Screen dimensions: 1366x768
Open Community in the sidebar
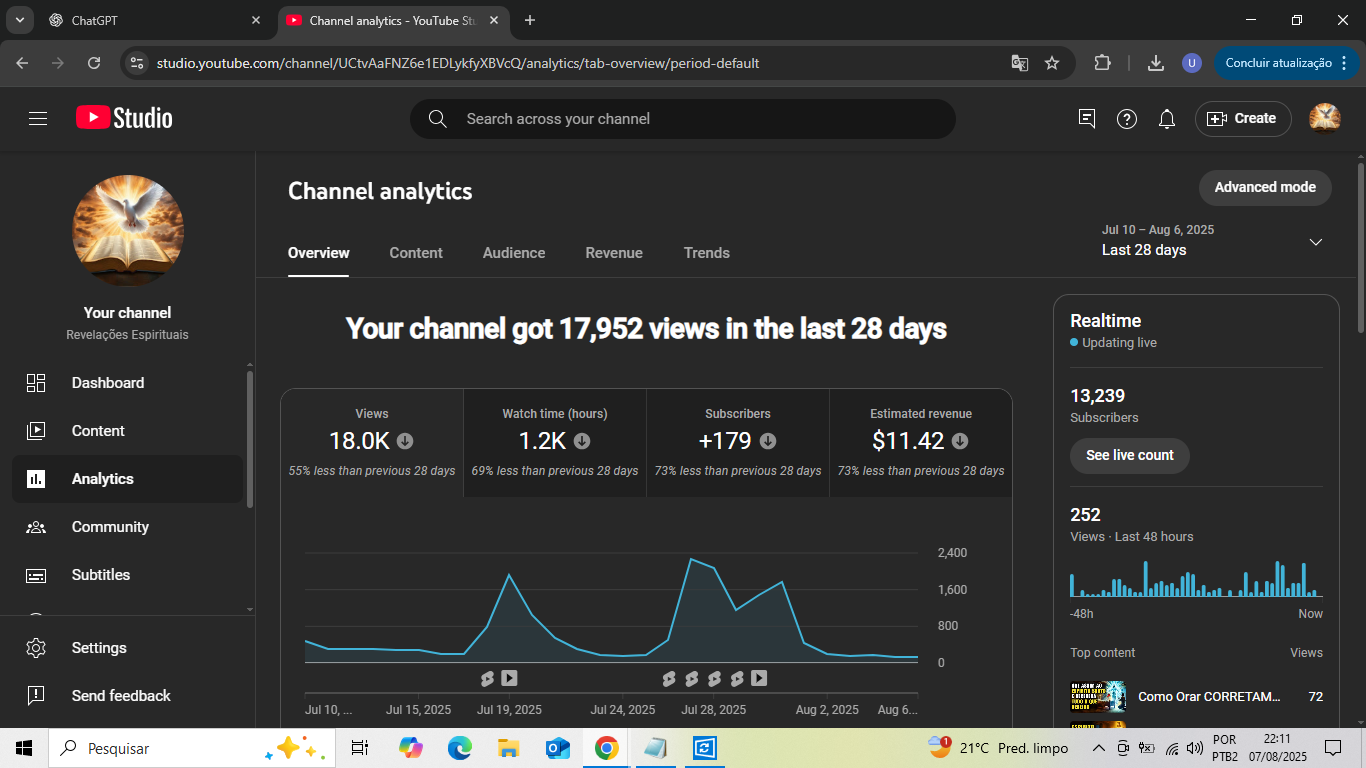coord(127,527)
